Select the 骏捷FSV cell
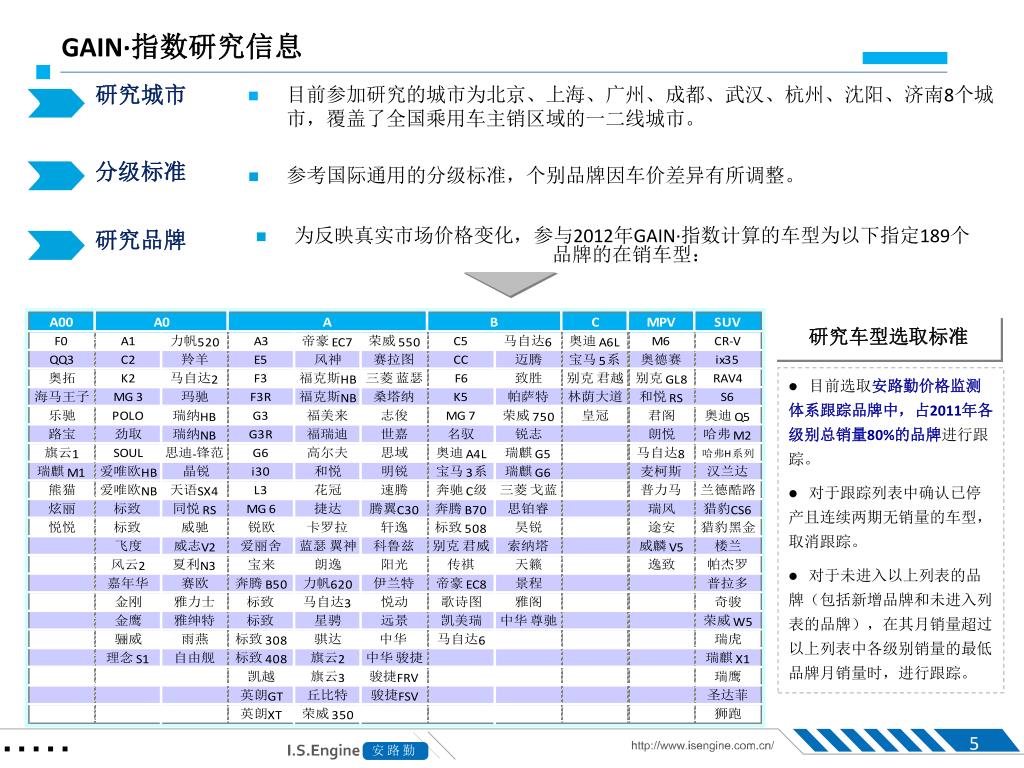 pyautogui.click(x=394, y=695)
